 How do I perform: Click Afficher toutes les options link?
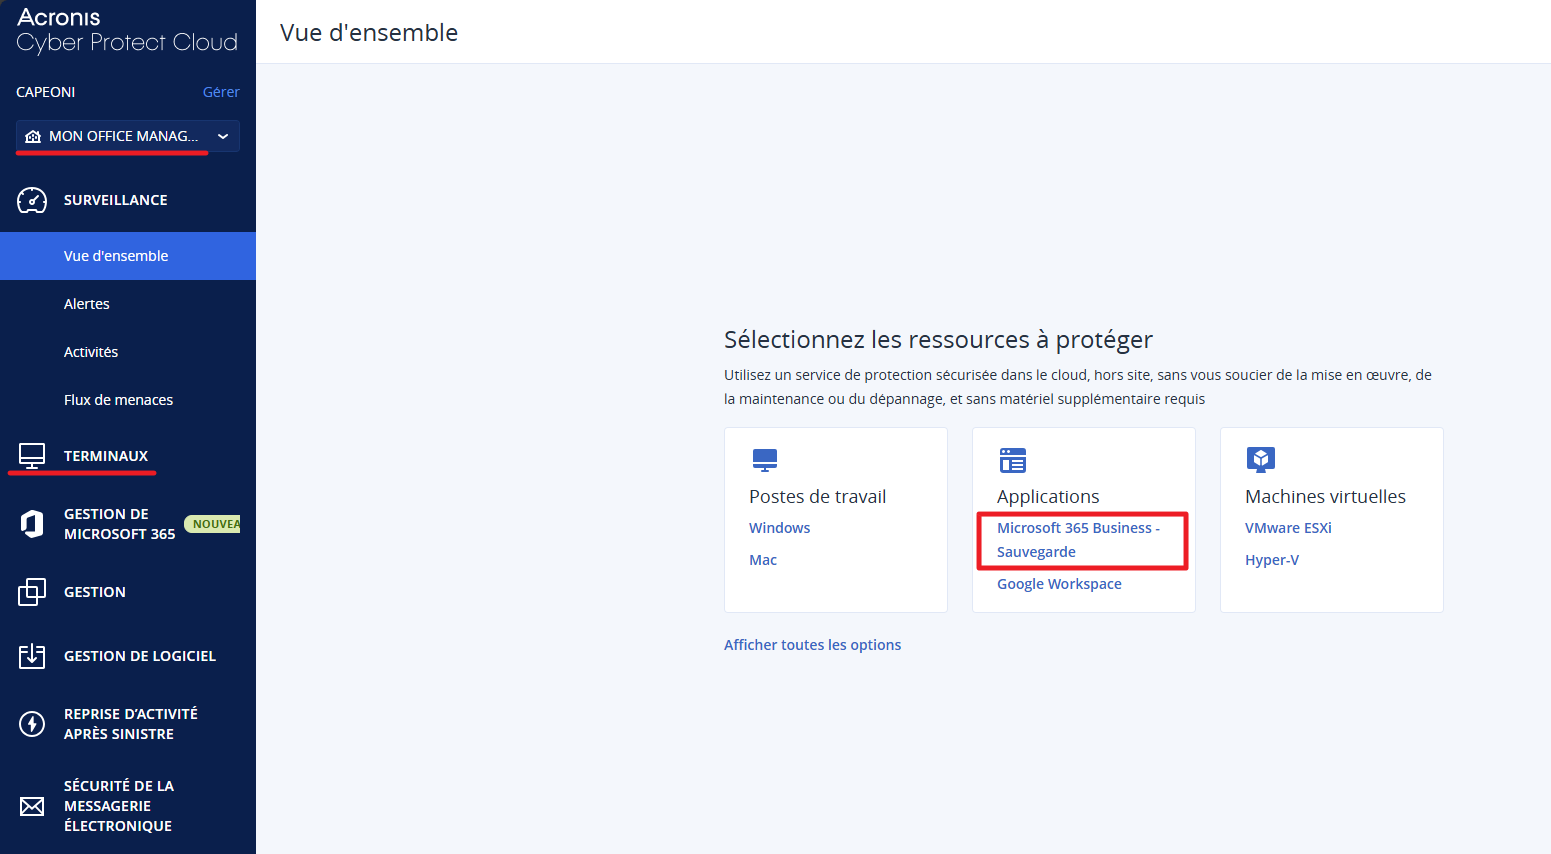pos(812,645)
